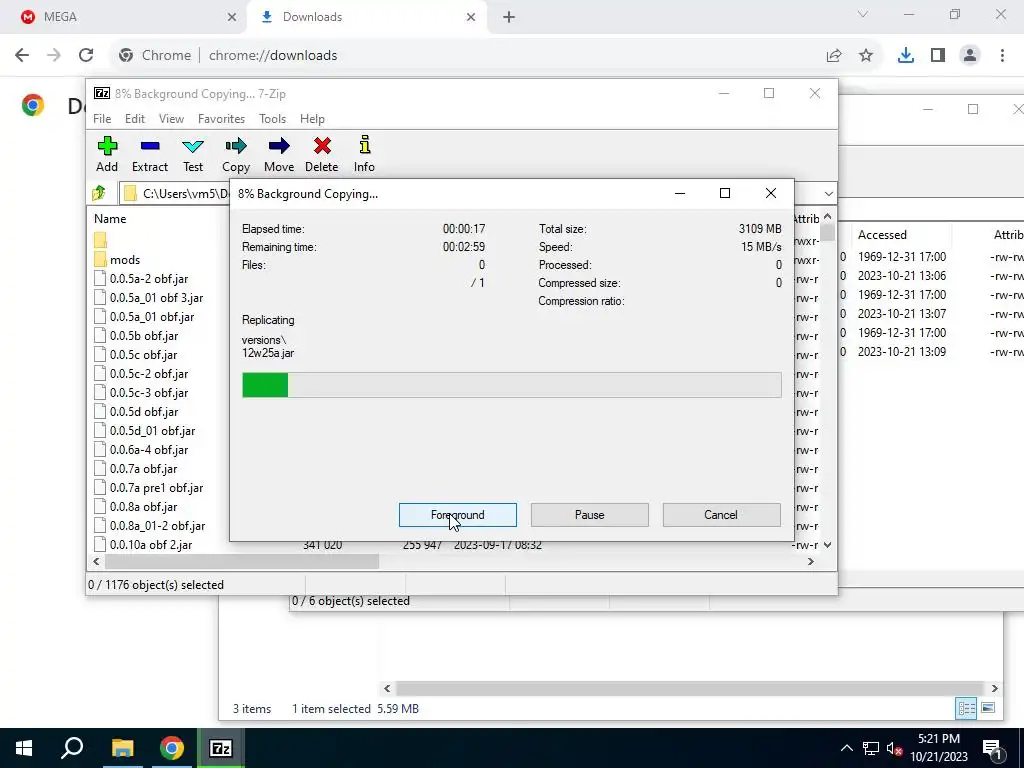
Task: Switch Explorer to details view icon
Action: coord(967,708)
